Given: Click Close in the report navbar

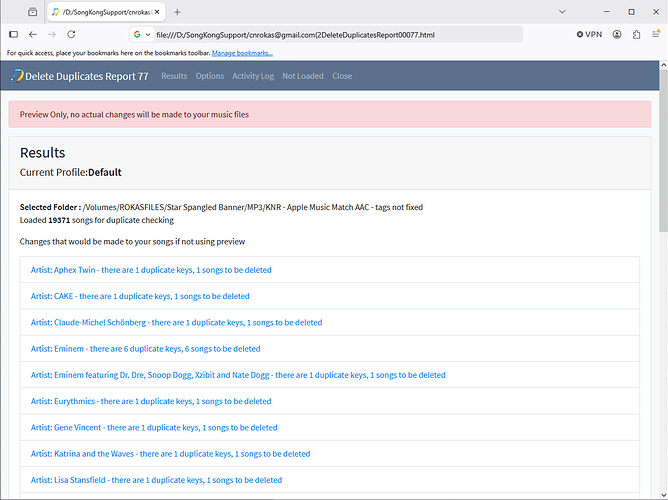Looking at the screenshot, I should [342, 76].
